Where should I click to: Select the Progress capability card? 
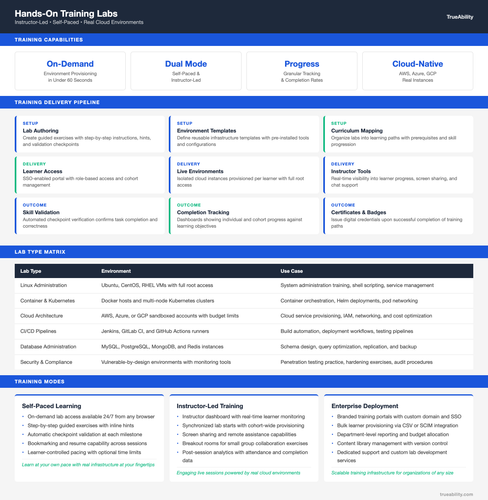pos(302,71)
